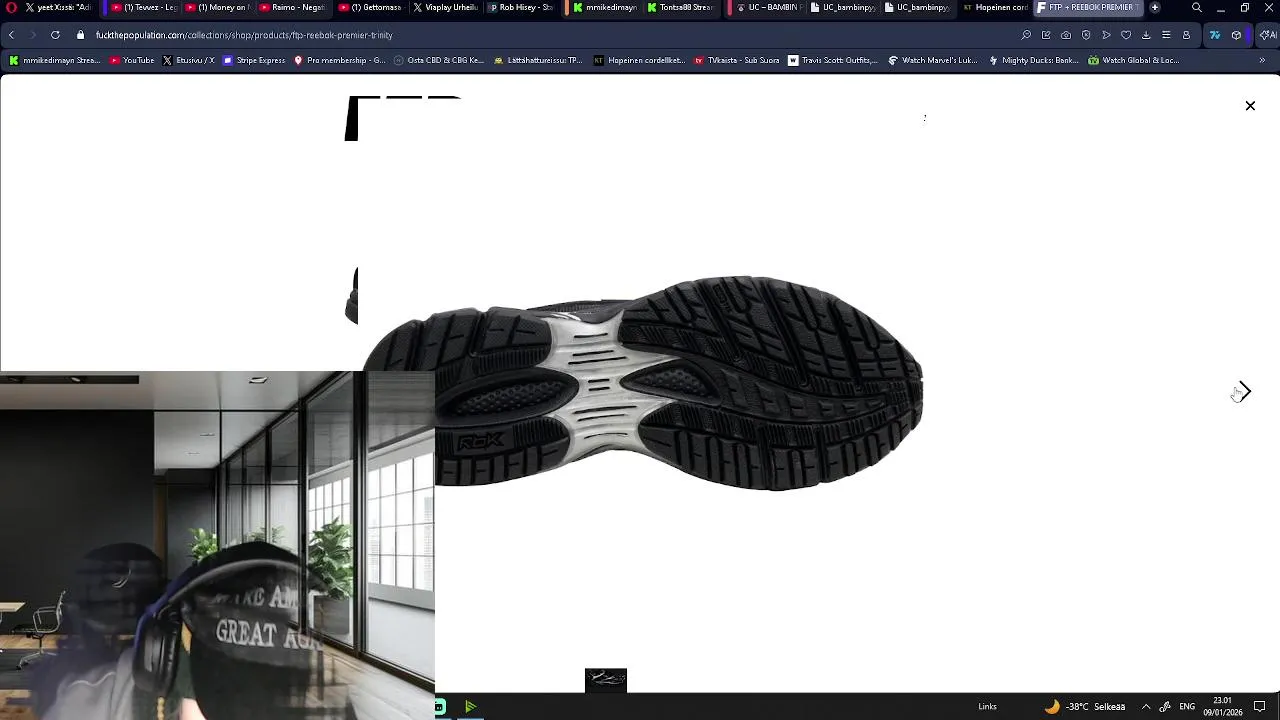Screen dimensions: 1280x720
Task: Switch to the 'Viaplay Urheilu' tab
Action: pyautogui.click(x=445, y=7)
